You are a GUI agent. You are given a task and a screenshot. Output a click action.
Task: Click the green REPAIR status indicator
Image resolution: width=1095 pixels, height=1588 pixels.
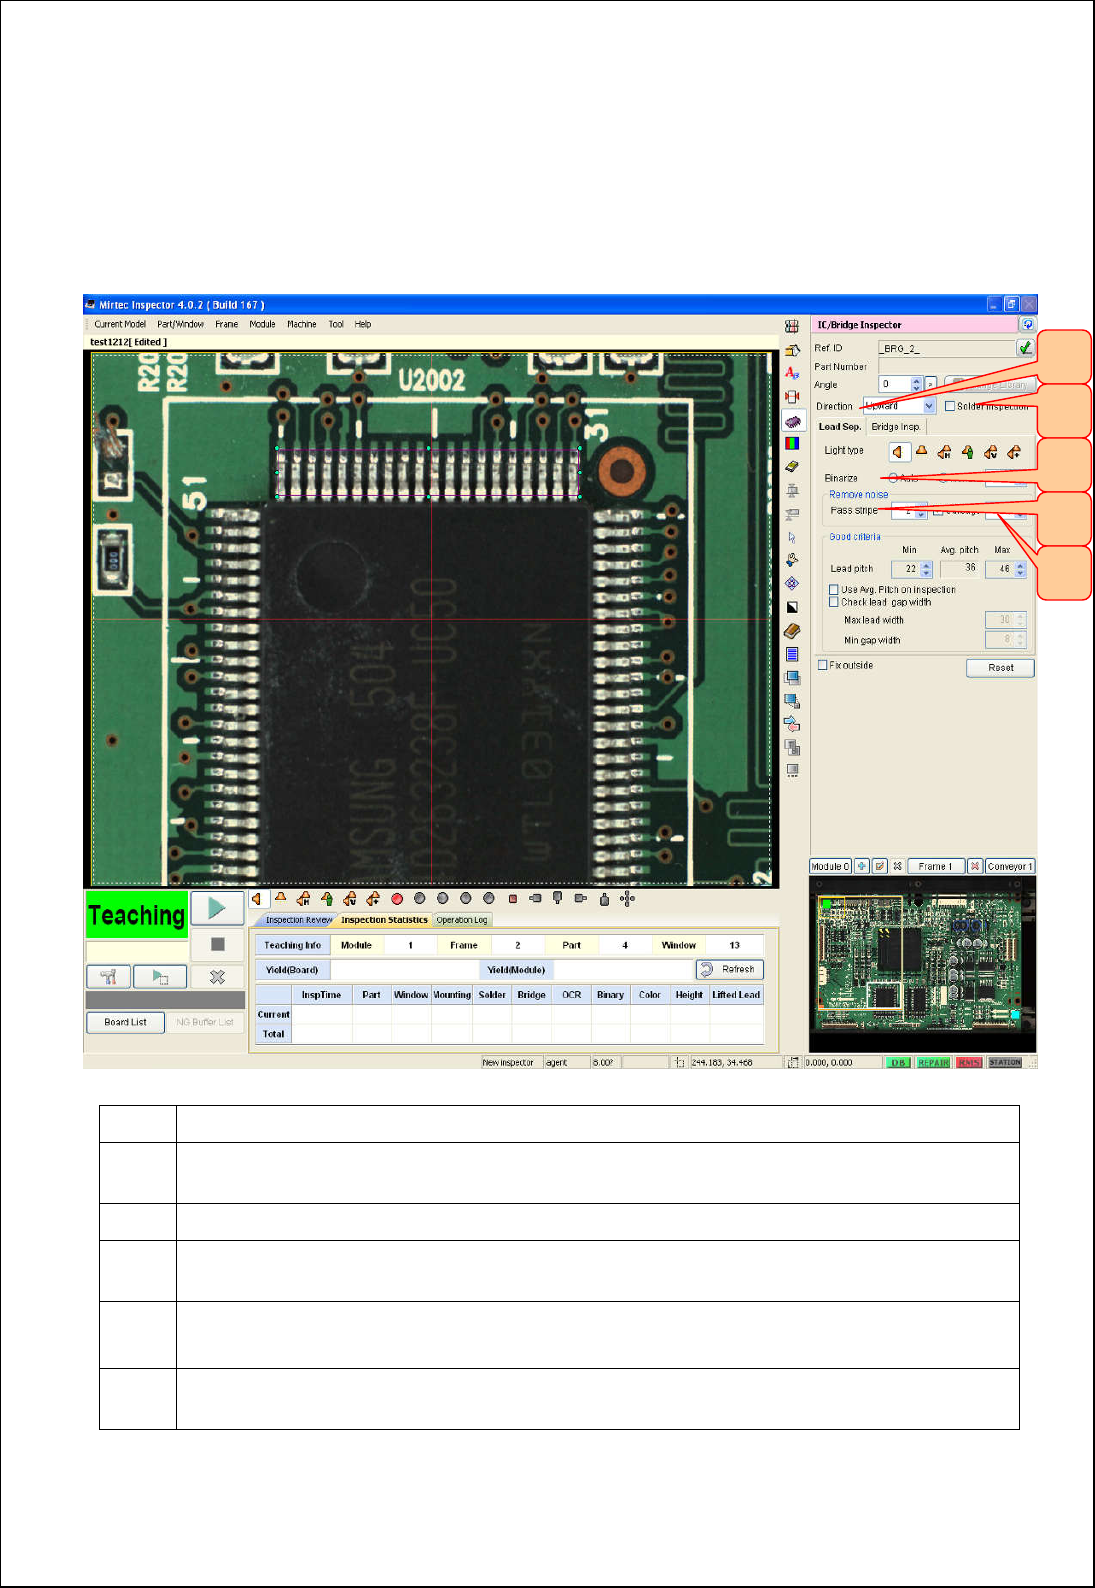(x=933, y=1063)
